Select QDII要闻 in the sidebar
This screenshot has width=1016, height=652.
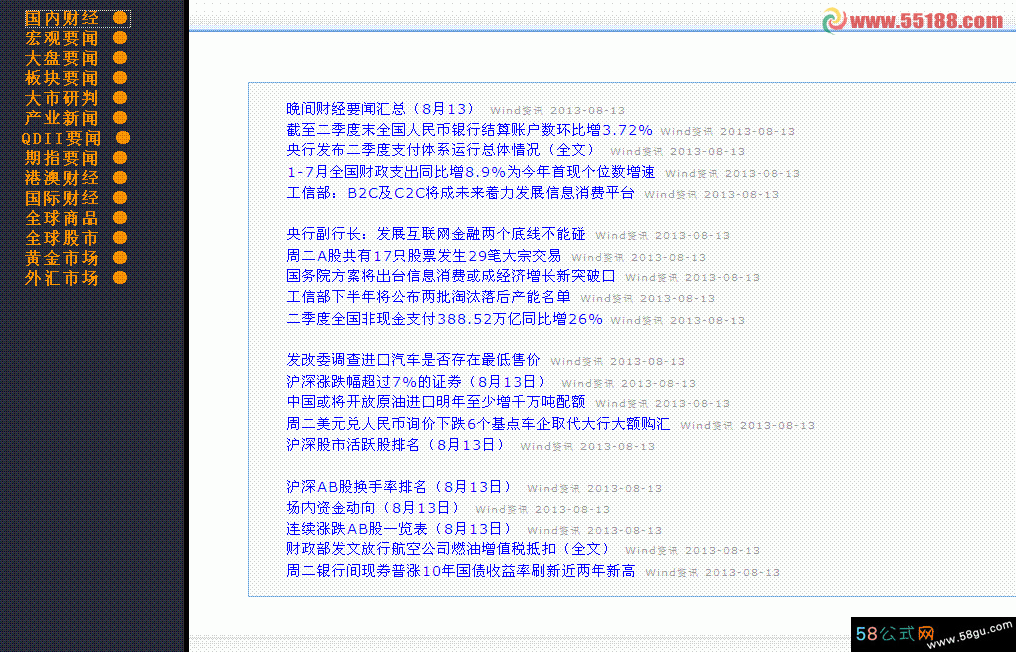point(62,138)
